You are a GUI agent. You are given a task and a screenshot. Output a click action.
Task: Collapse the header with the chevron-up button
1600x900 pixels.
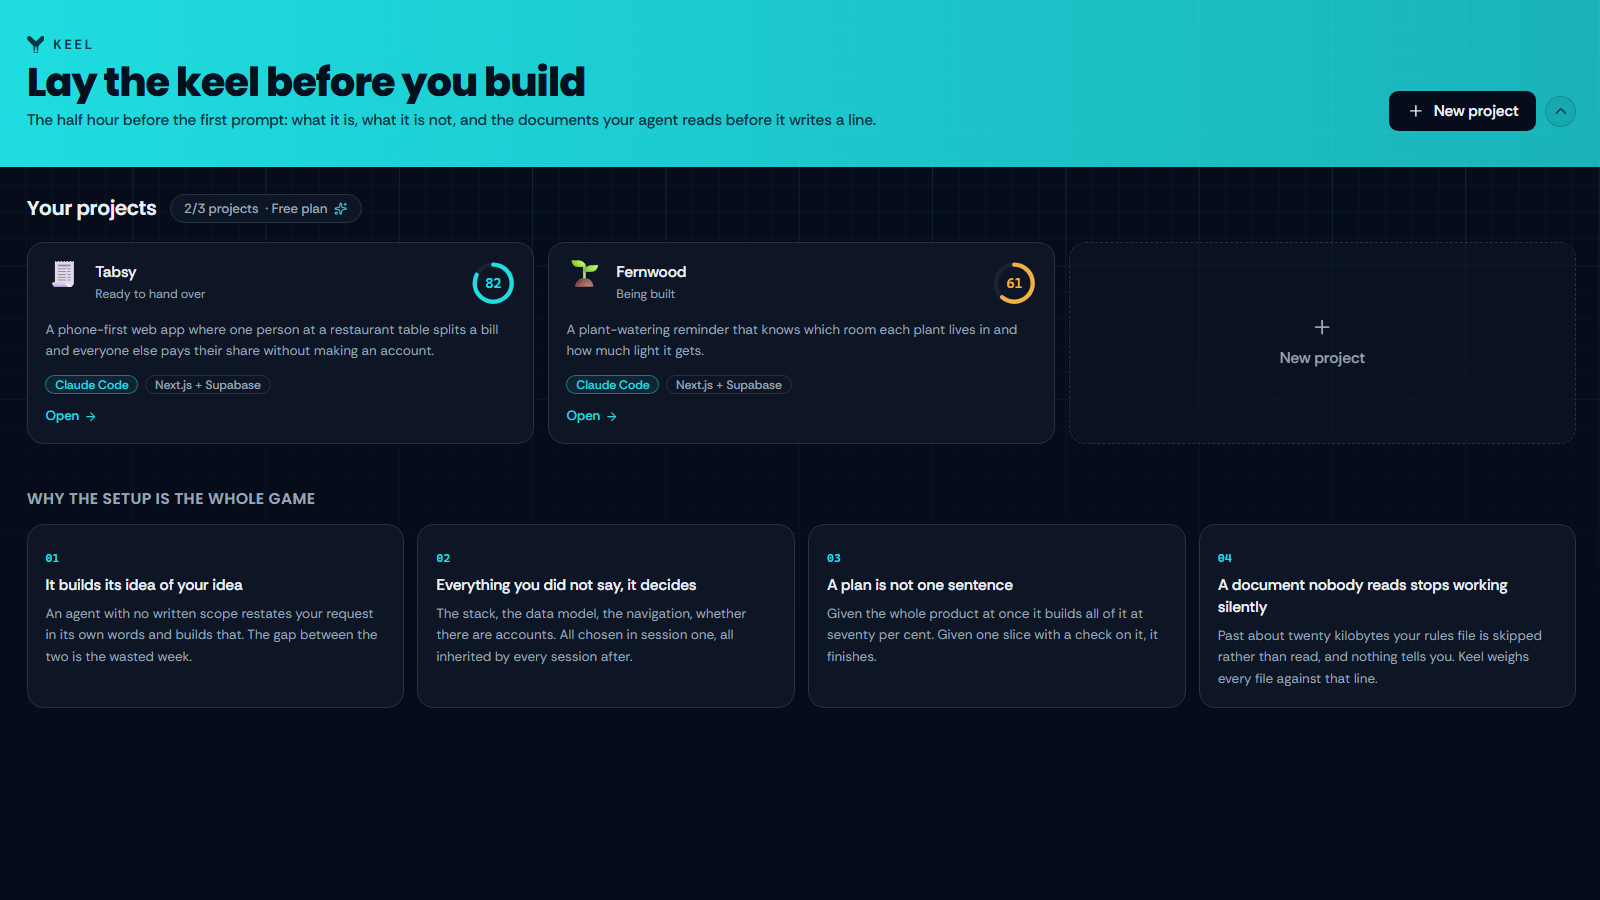[1560, 111]
